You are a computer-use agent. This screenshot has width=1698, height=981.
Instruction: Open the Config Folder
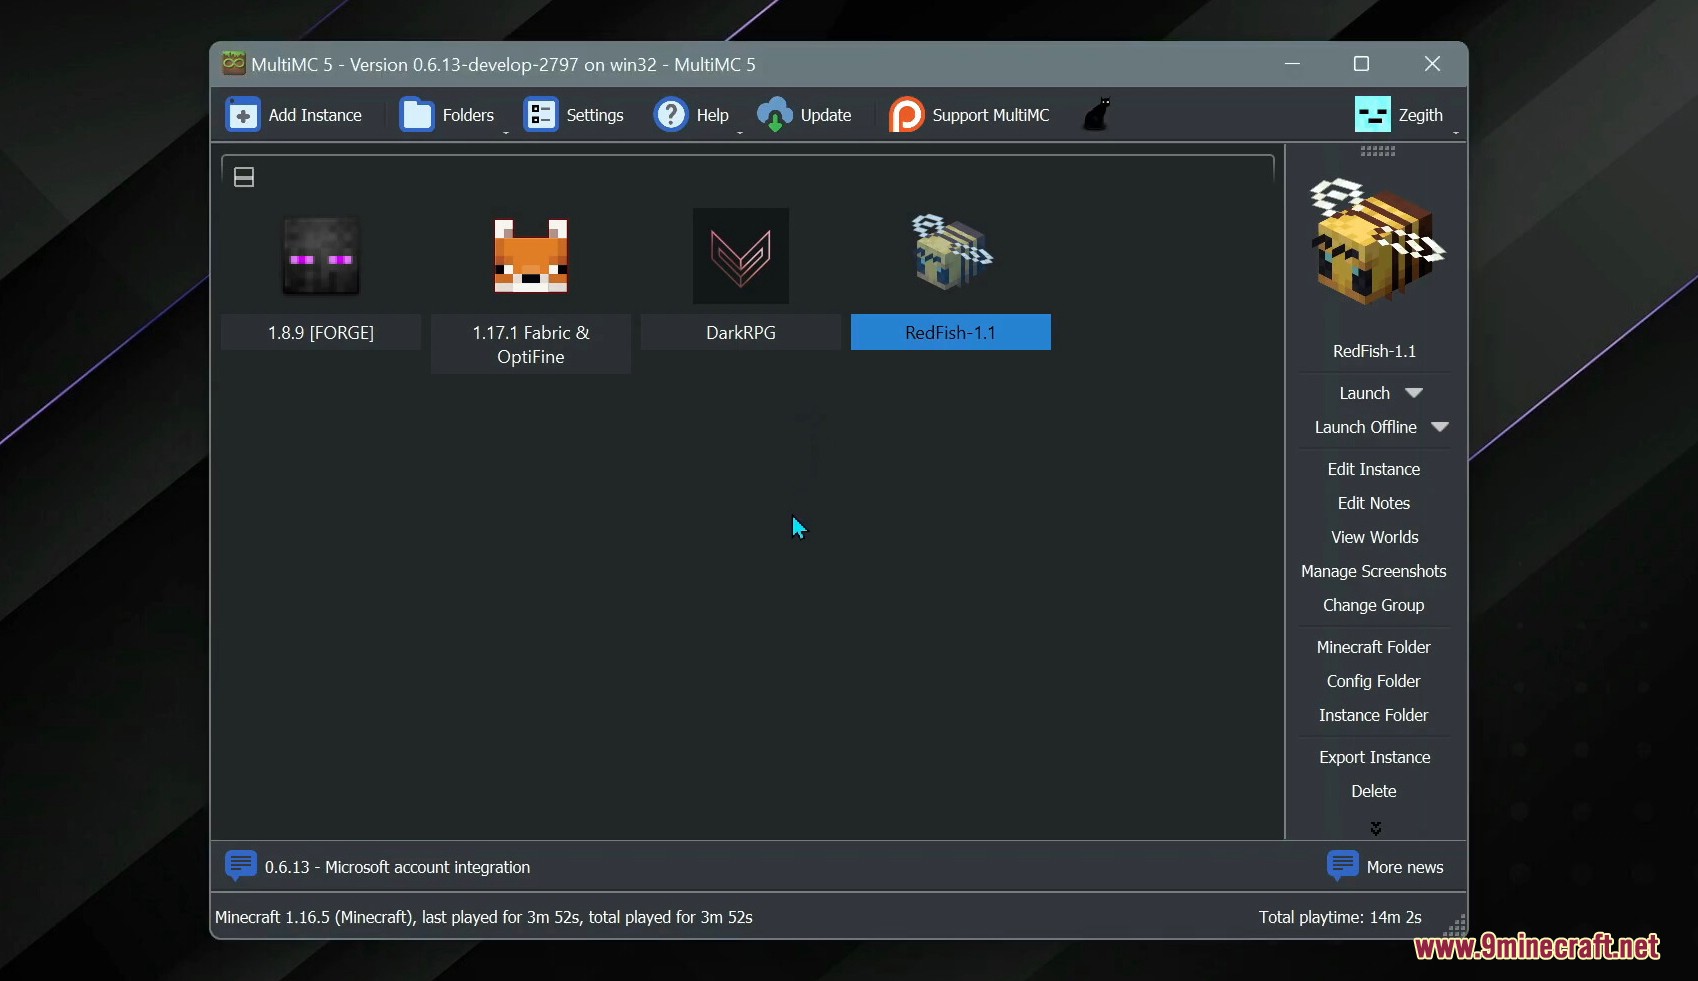pos(1374,681)
